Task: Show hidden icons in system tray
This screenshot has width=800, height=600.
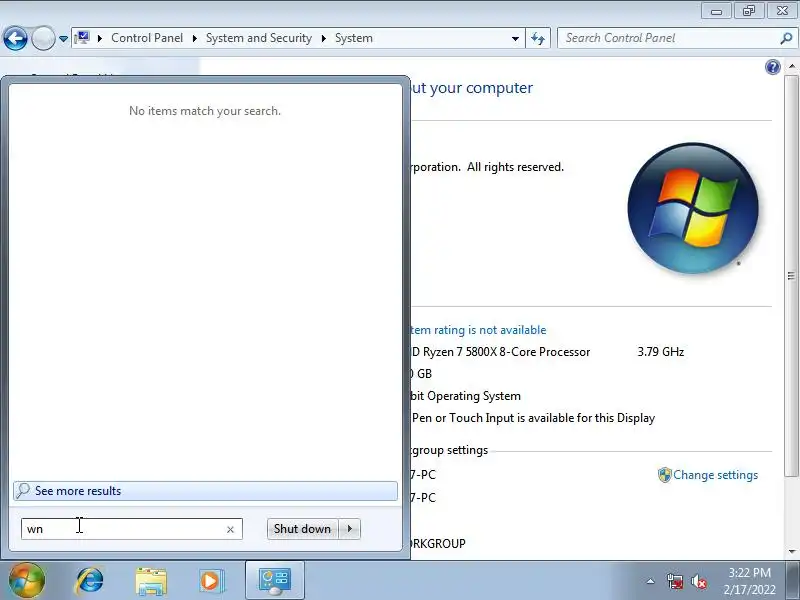Action: (651, 581)
